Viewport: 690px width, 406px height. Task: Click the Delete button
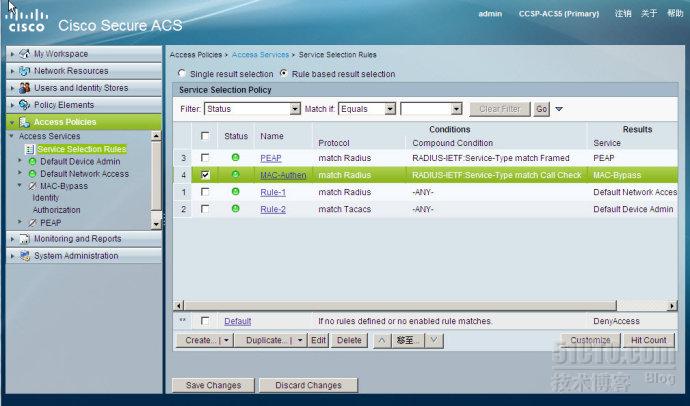349,340
